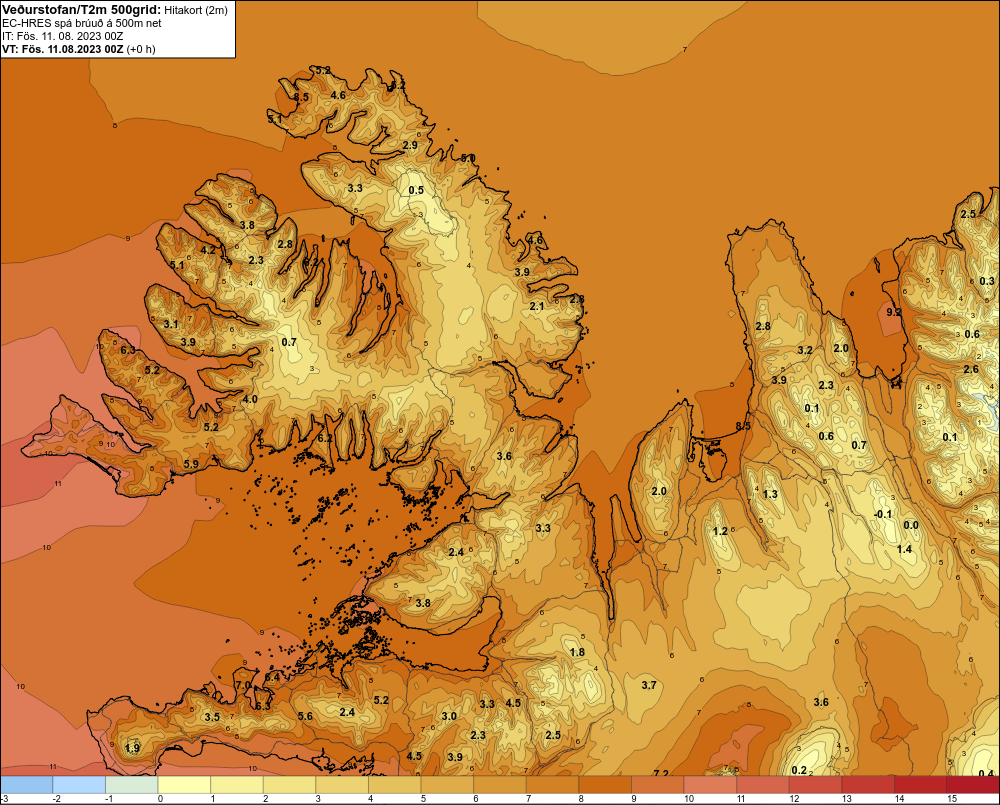1000x805 pixels.
Task: Pick the legend color between -1 and 0
Action: coord(131,784)
